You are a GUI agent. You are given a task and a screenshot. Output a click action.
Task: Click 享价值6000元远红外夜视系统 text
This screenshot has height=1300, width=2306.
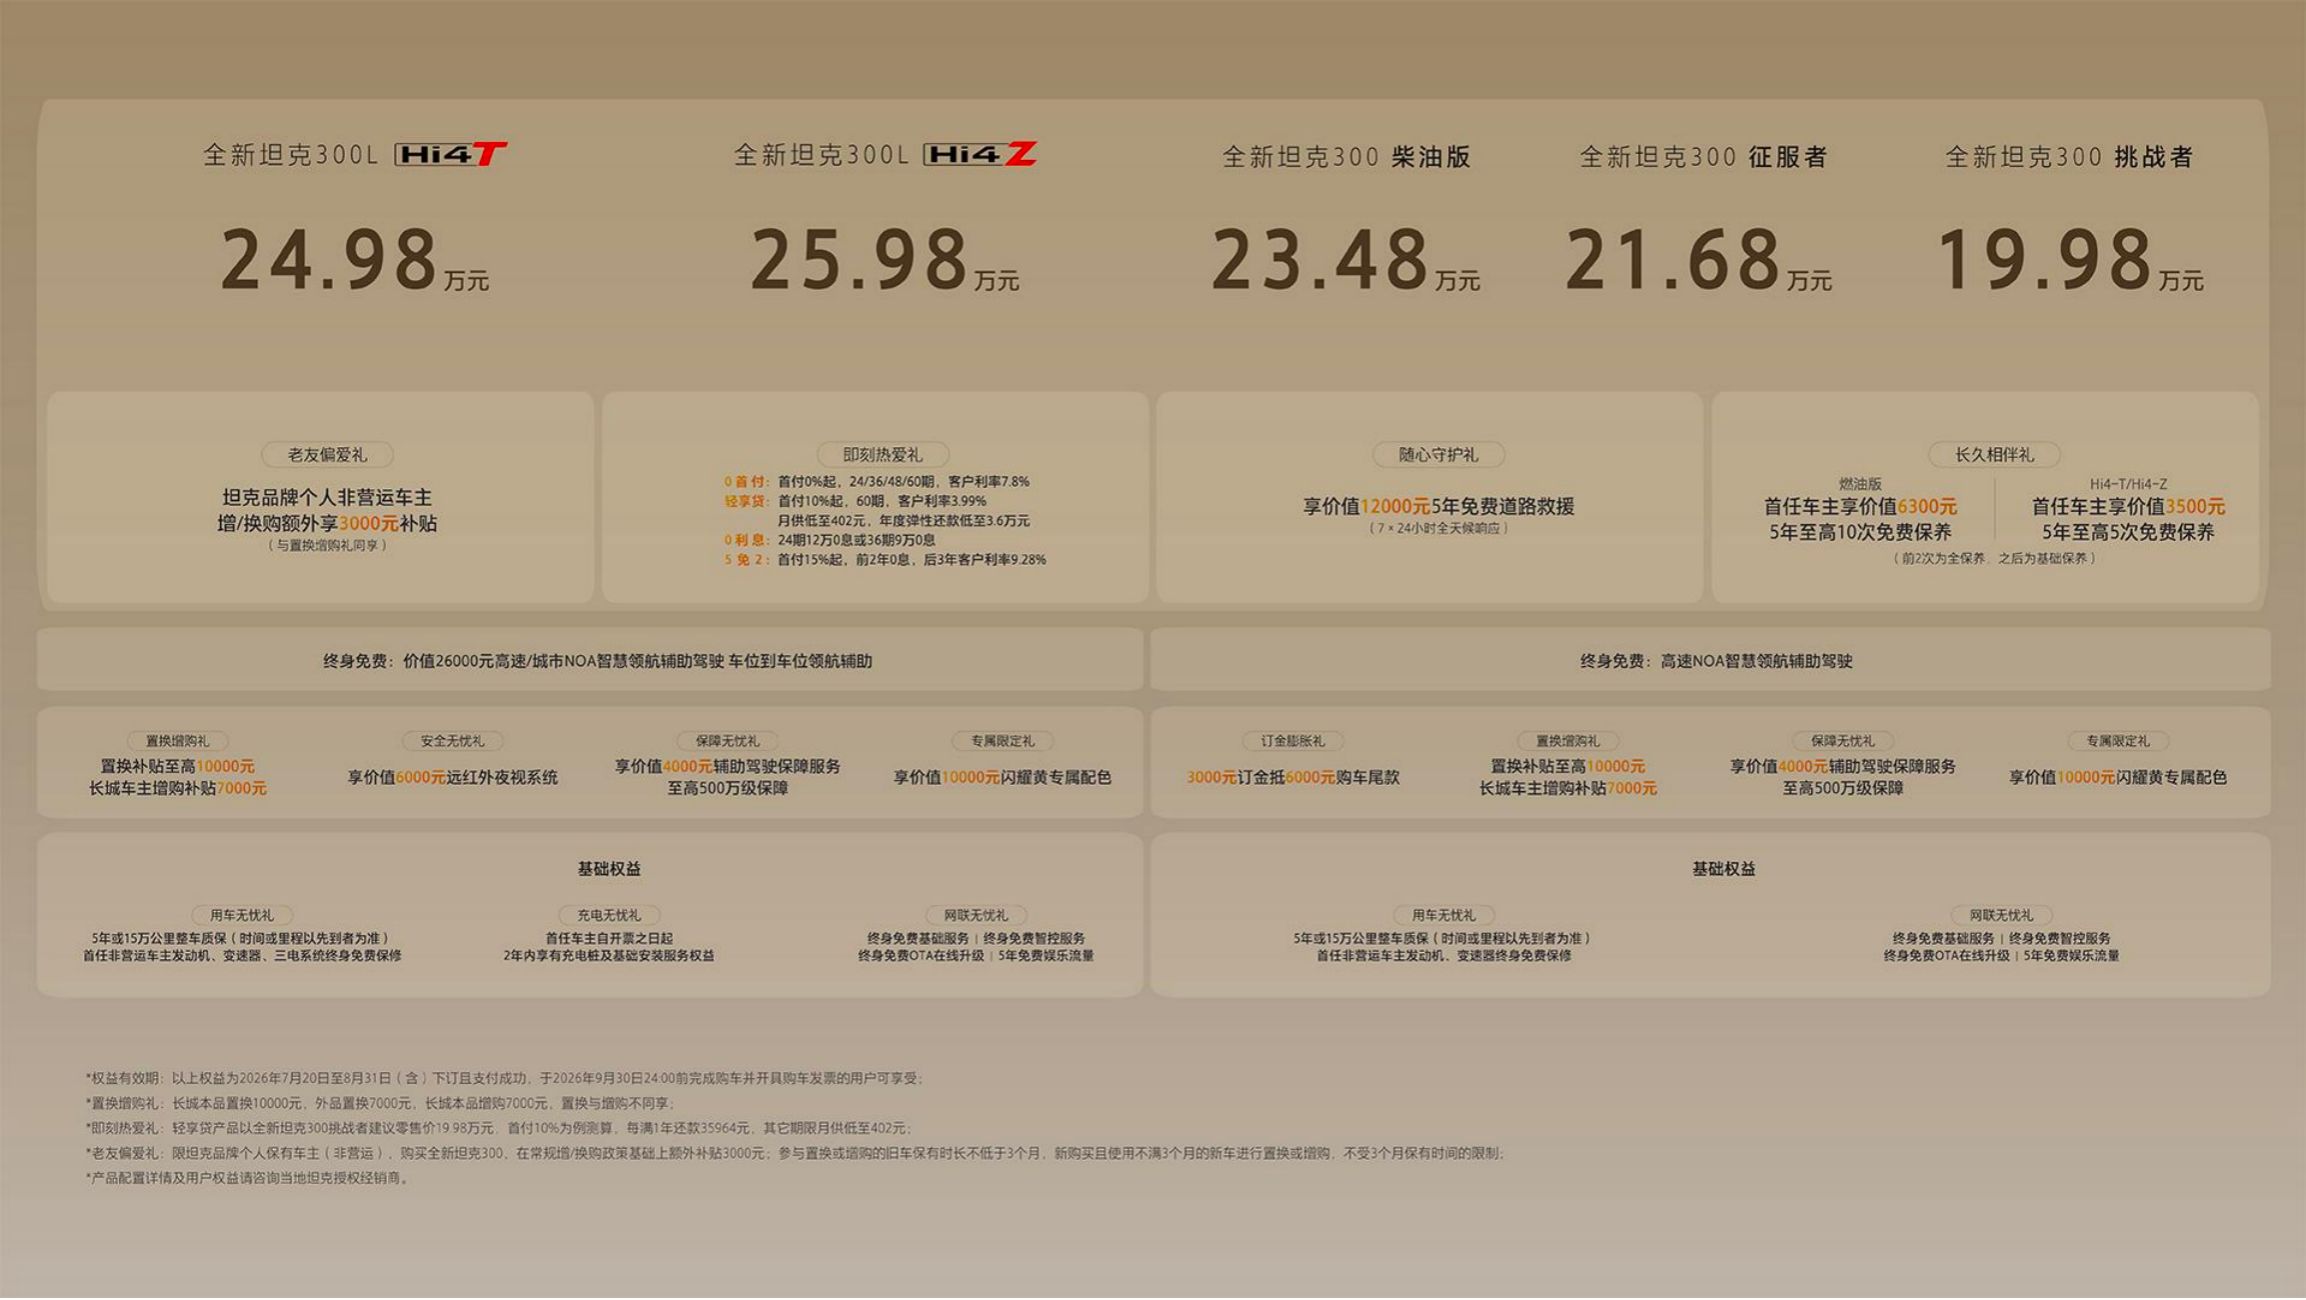point(452,778)
